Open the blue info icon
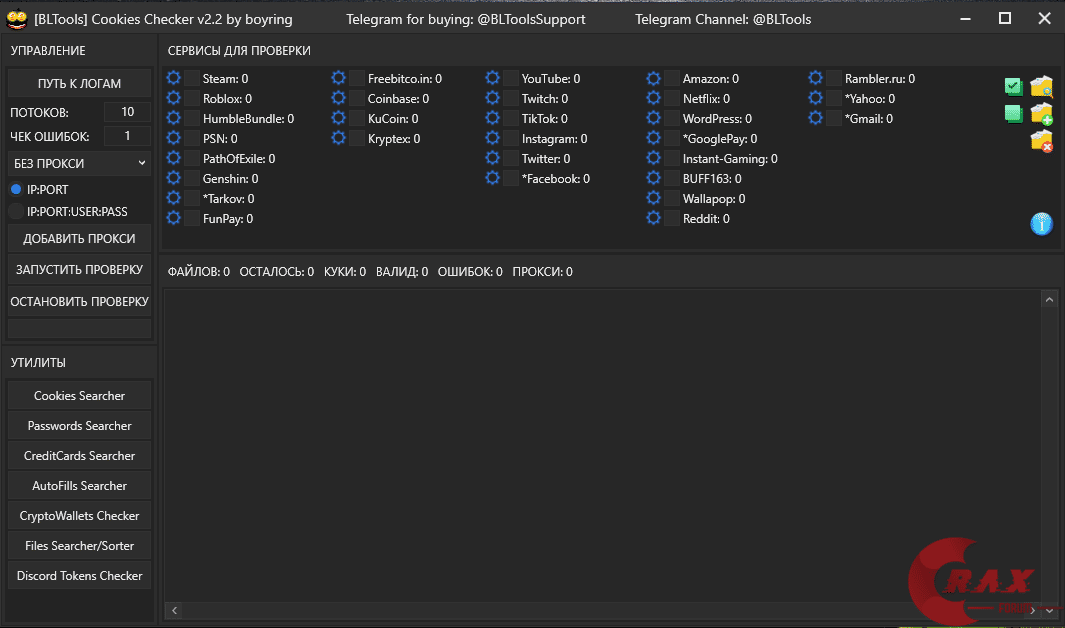The image size is (1065, 628). tap(1041, 223)
